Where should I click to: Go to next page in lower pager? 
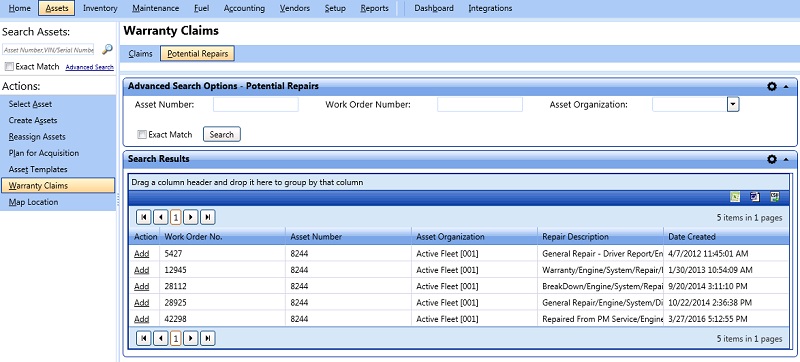pyautogui.click(x=191, y=339)
